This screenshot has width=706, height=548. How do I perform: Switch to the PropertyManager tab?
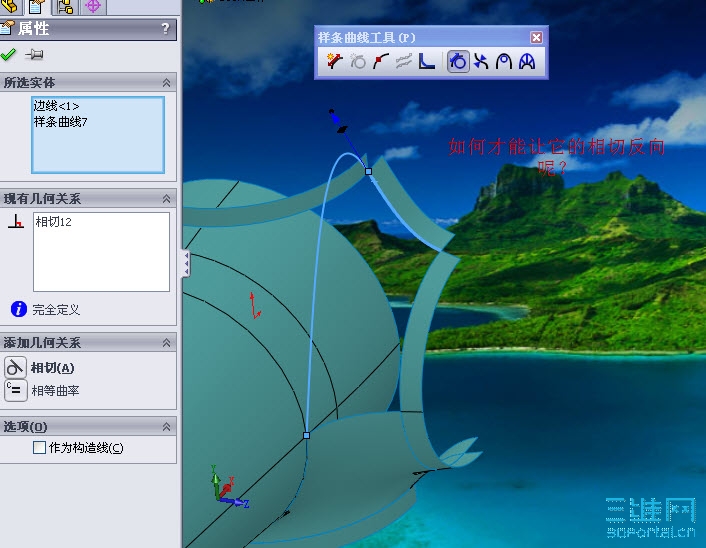point(37,6)
